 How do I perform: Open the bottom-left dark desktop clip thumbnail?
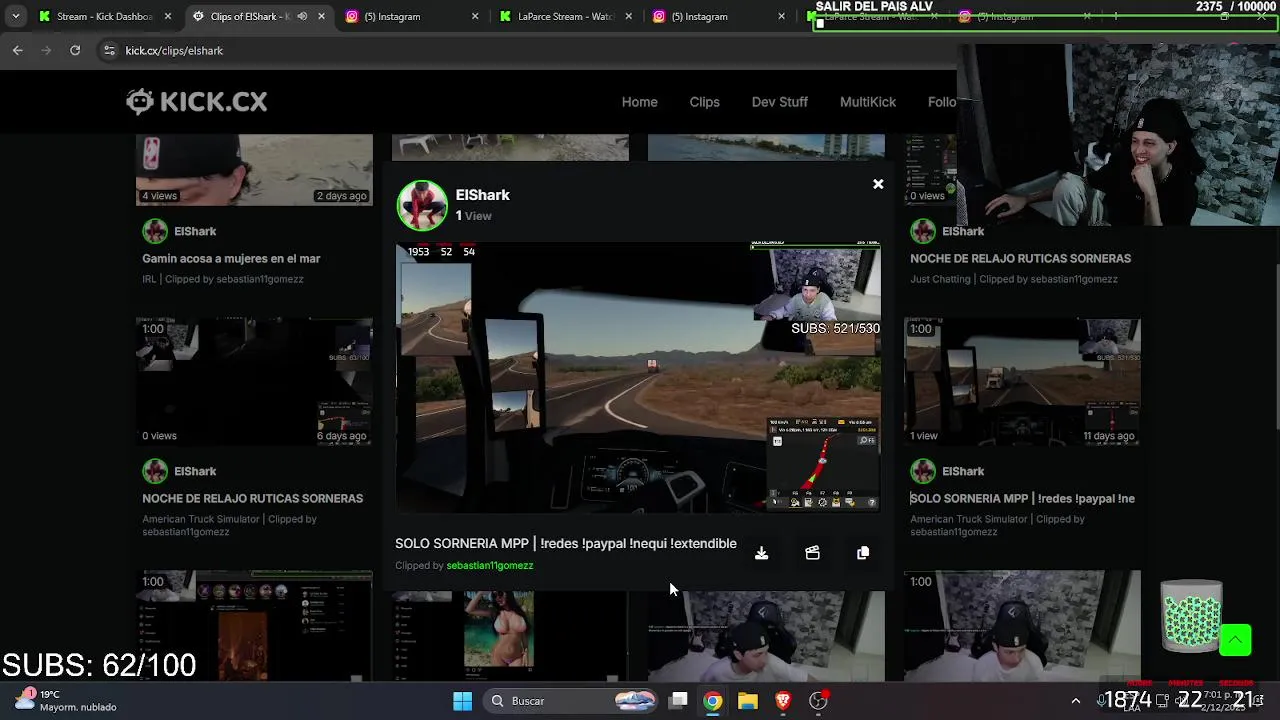click(254, 626)
